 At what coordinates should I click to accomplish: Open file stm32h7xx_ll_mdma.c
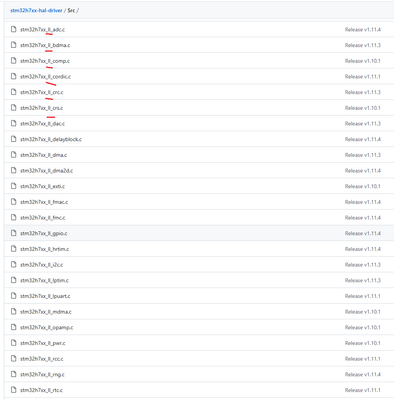click(x=46, y=312)
